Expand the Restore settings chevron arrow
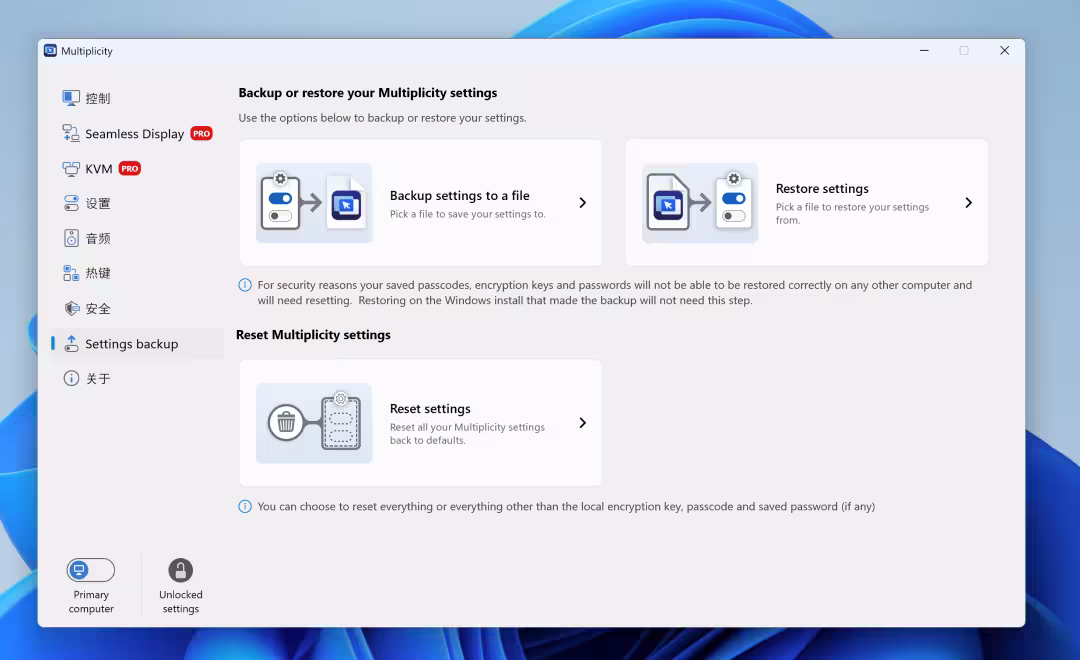 tap(968, 203)
